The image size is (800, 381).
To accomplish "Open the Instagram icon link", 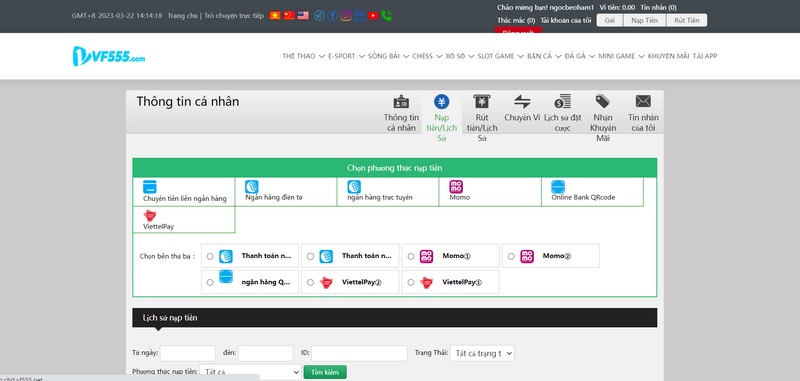I will point(346,16).
